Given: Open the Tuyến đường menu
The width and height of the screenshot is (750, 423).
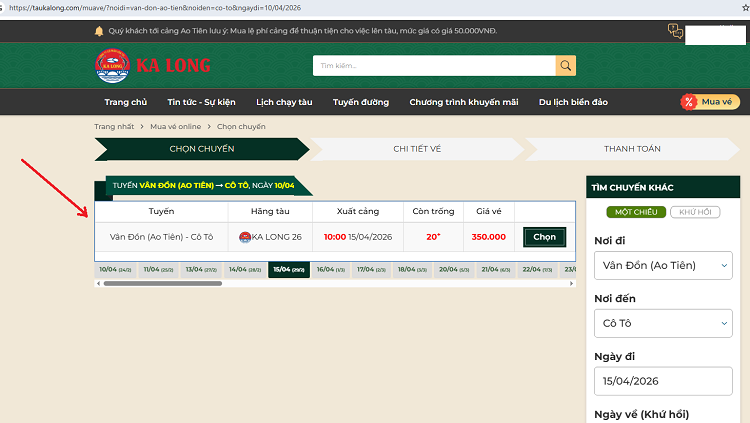Looking at the screenshot, I should (x=360, y=102).
